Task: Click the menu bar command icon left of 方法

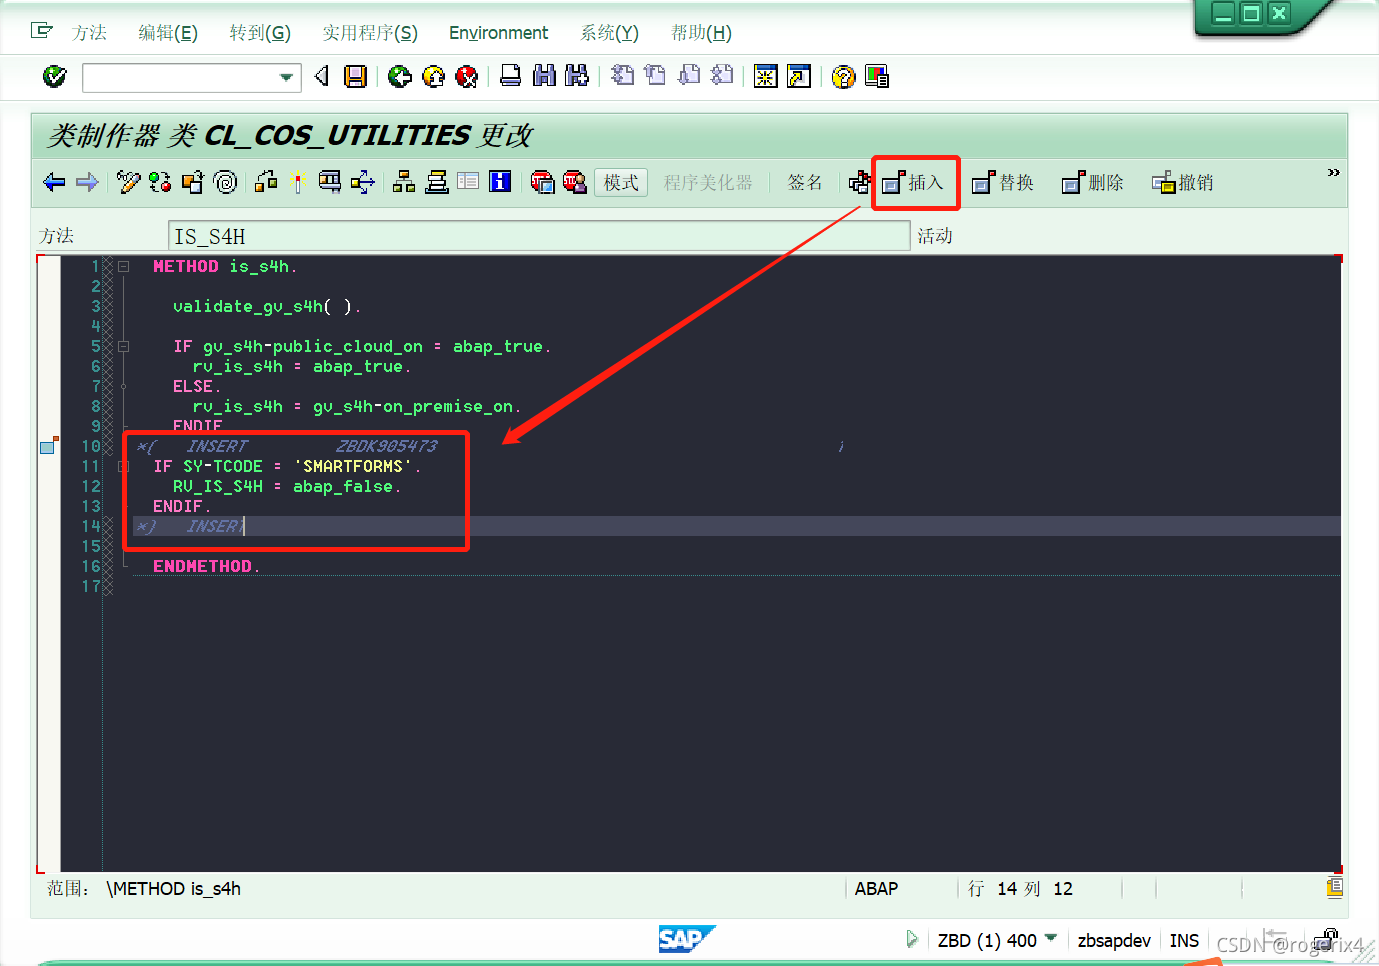Action: click(x=42, y=31)
